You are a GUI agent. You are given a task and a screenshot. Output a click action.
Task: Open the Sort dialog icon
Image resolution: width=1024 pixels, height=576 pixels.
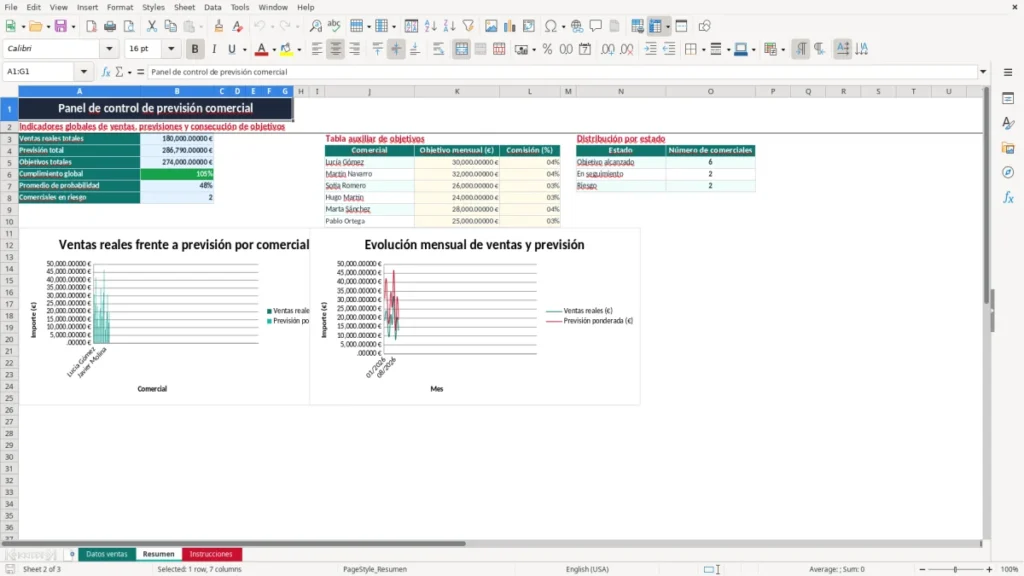[411, 26]
